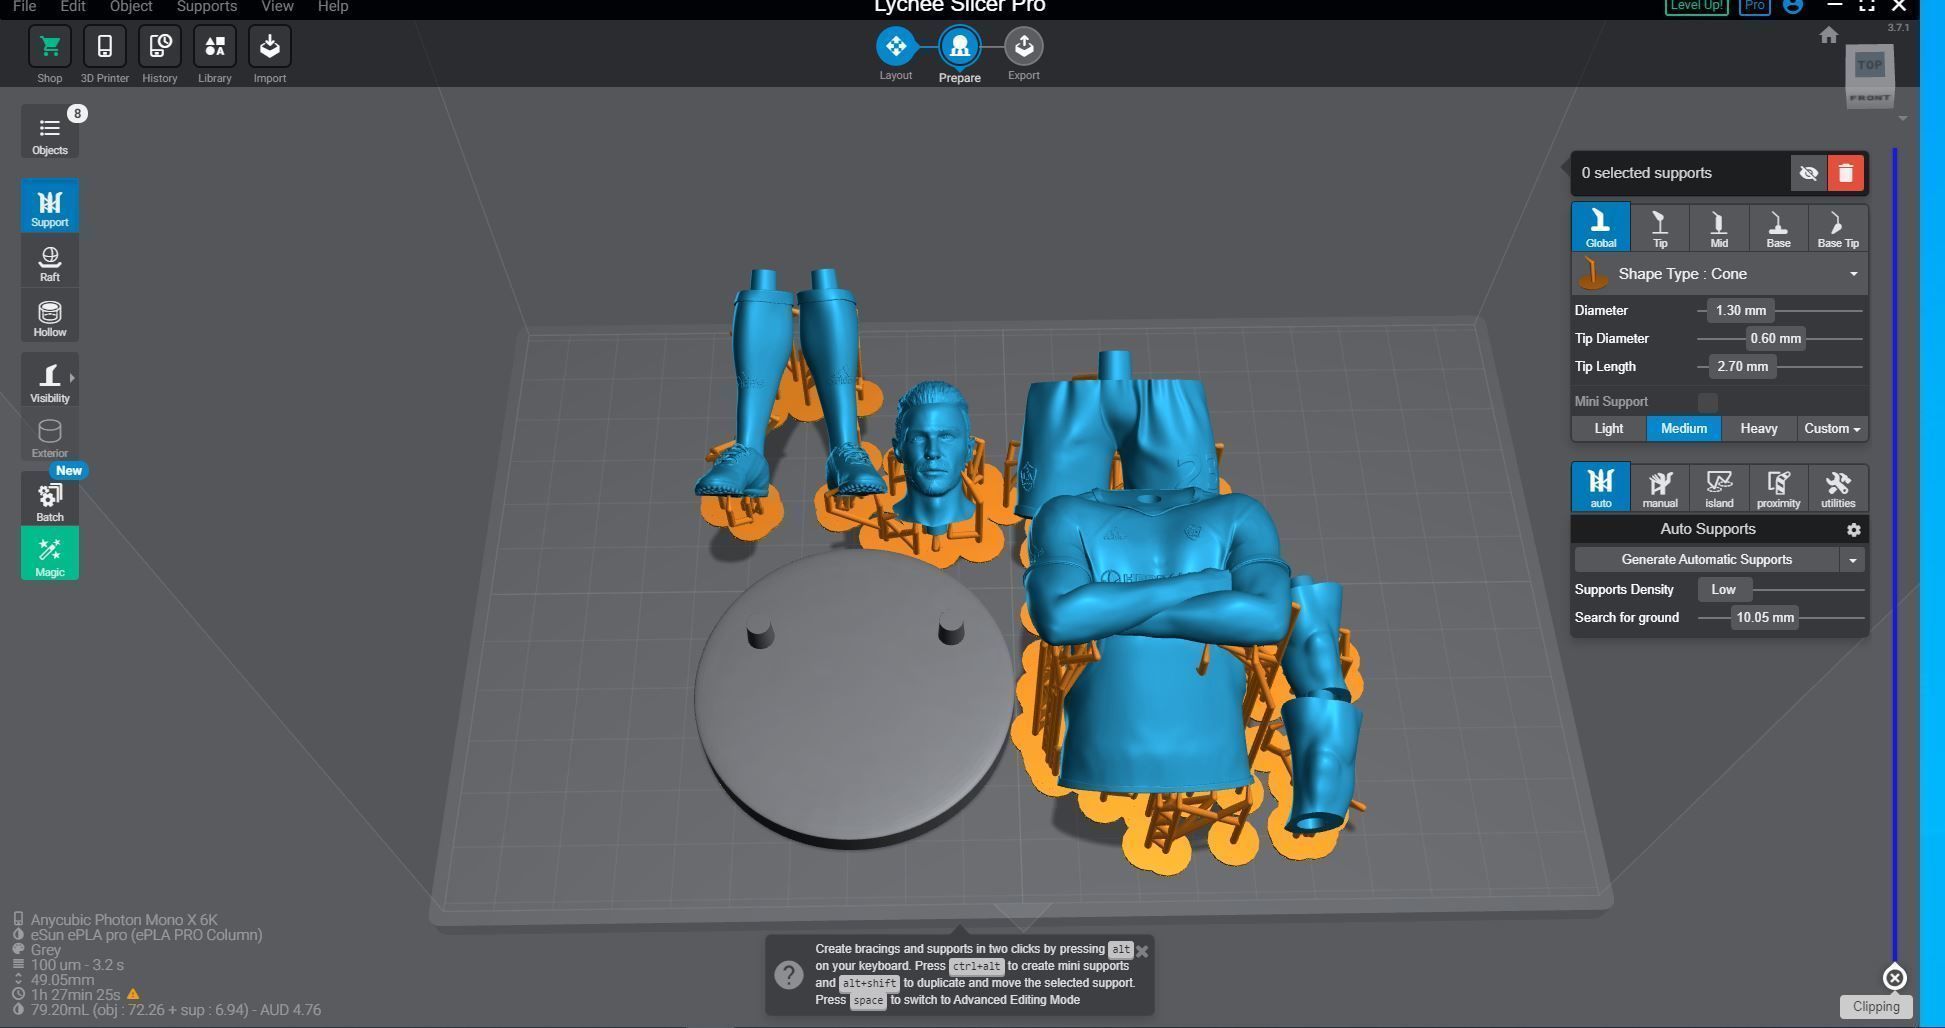The height and width of the screenshot is (1028, 1945).
Task: Click the TOP face of view cube
Action: (x=1869, y=66)
